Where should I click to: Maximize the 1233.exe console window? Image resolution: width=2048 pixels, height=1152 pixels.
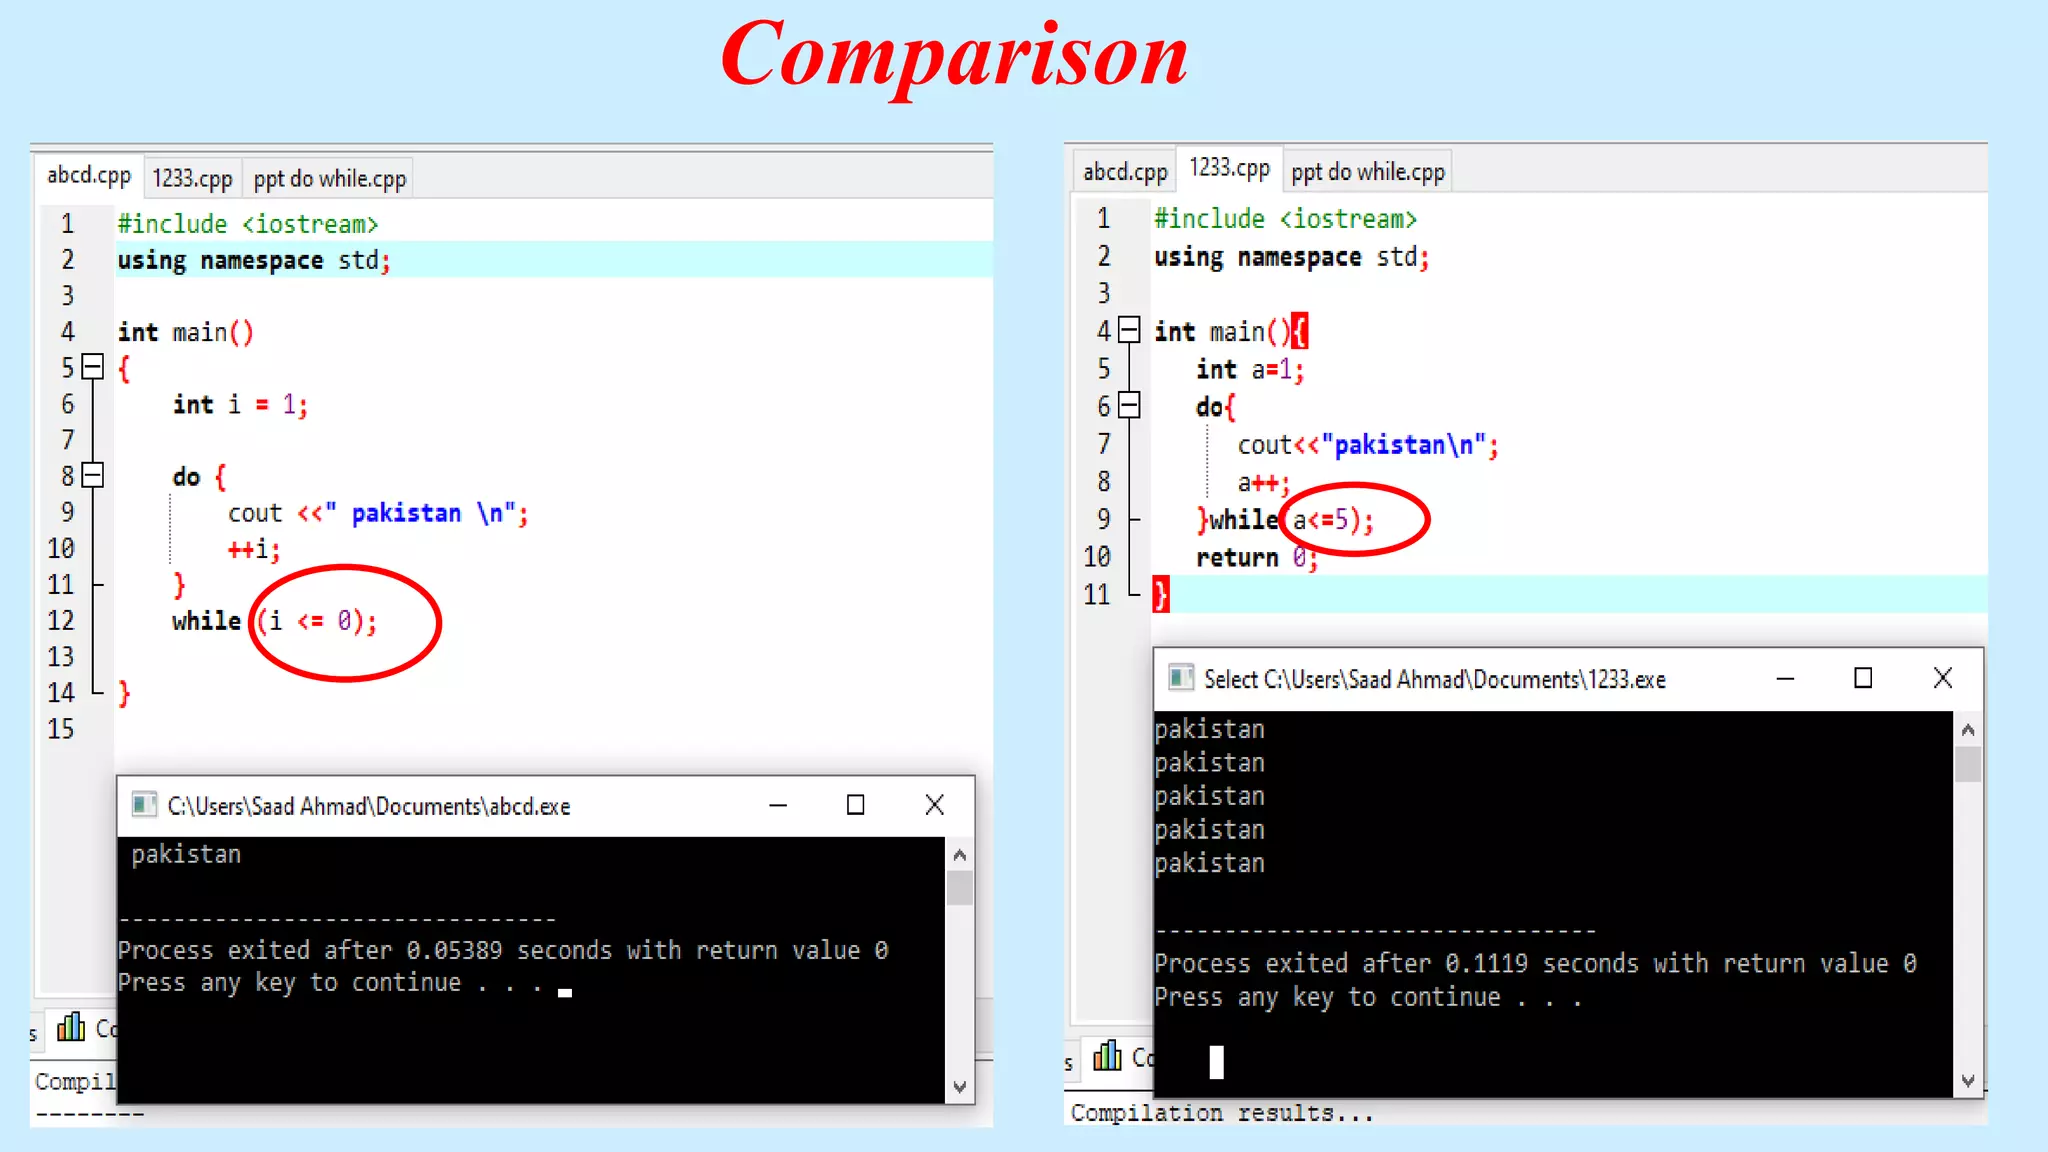pyautogui.click(x=1863, y=678)
